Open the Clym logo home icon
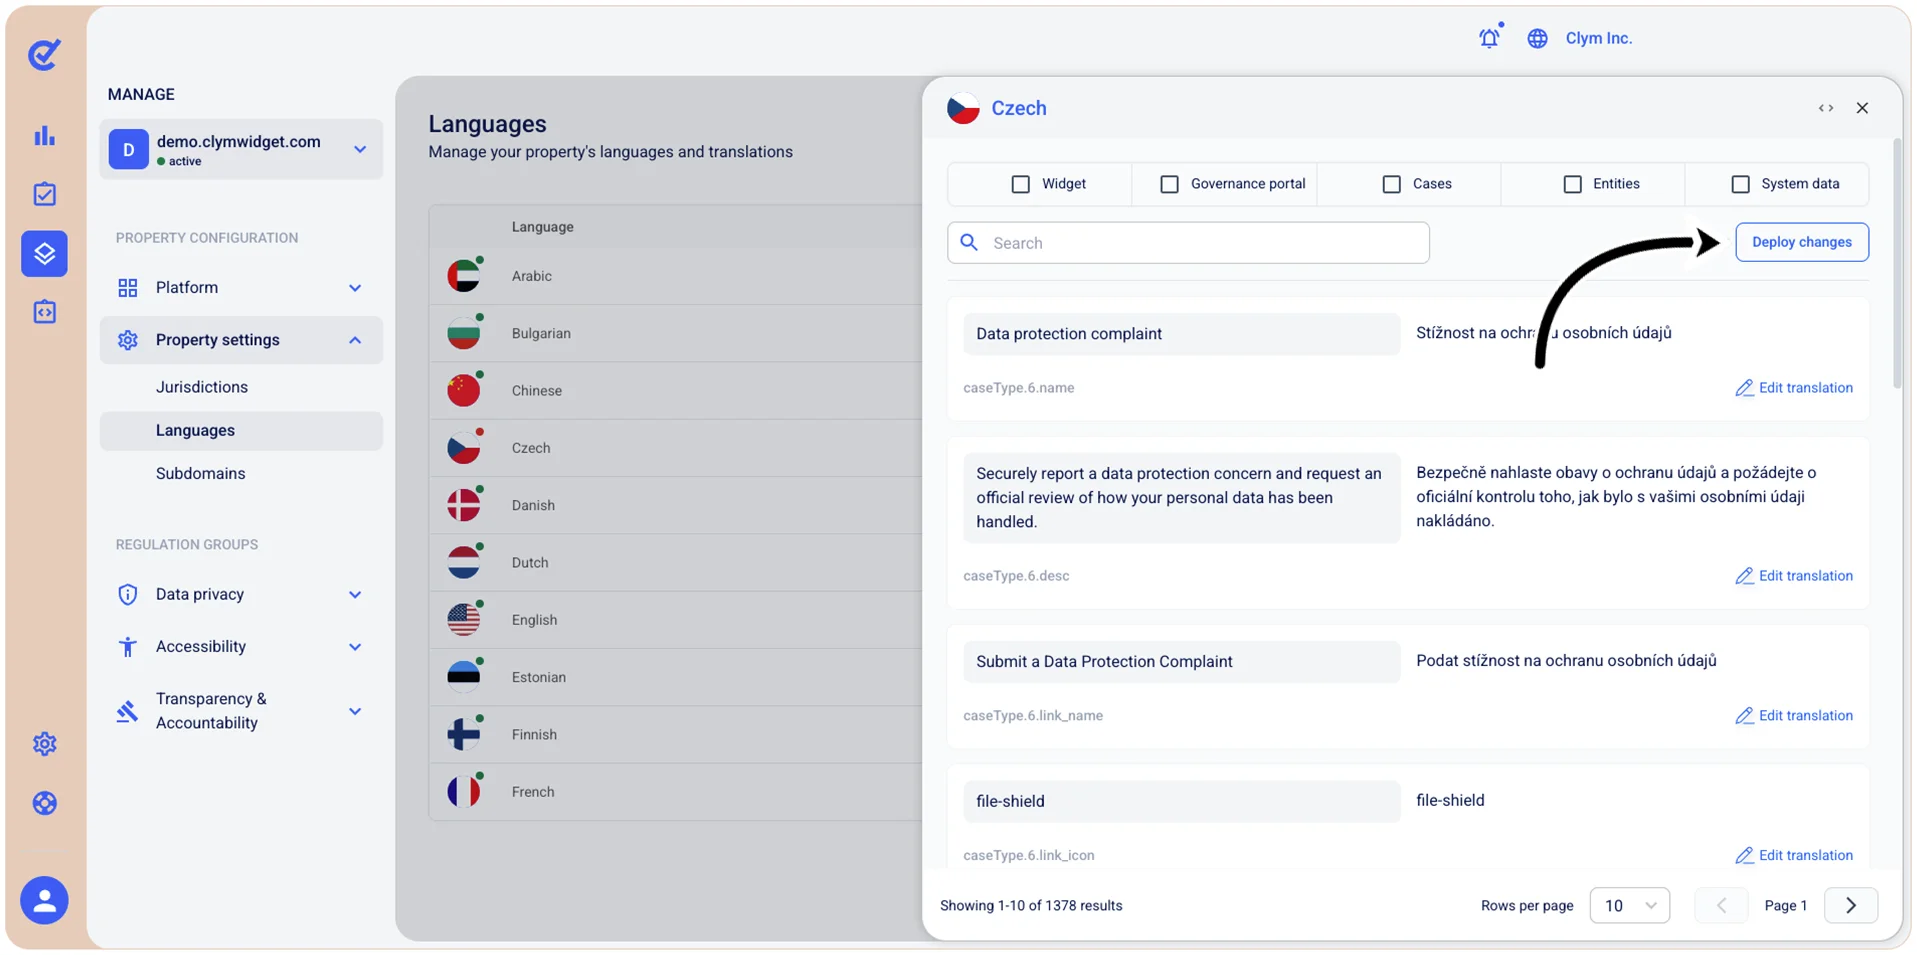The image size is (1917, 955). pyautogui.click(x=44, y=54)
